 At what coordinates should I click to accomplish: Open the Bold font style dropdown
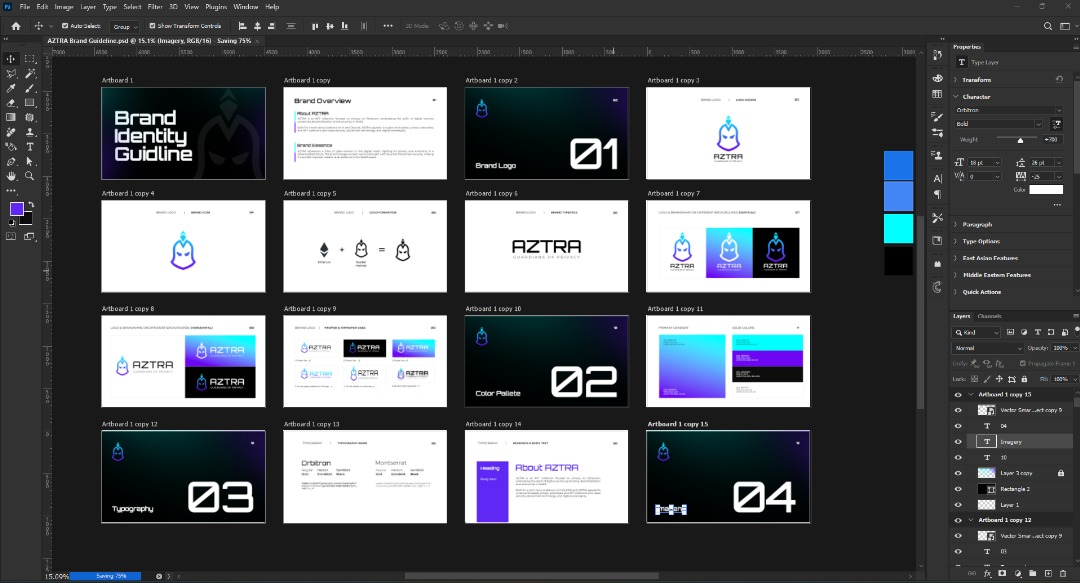998,124
